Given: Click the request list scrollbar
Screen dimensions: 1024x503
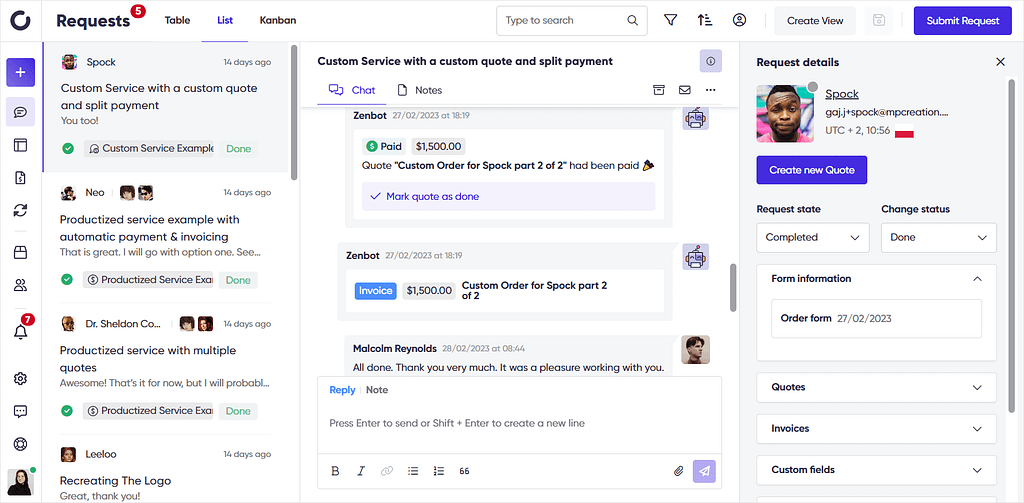Looking at the screenshot, I should tap(295, 111).
